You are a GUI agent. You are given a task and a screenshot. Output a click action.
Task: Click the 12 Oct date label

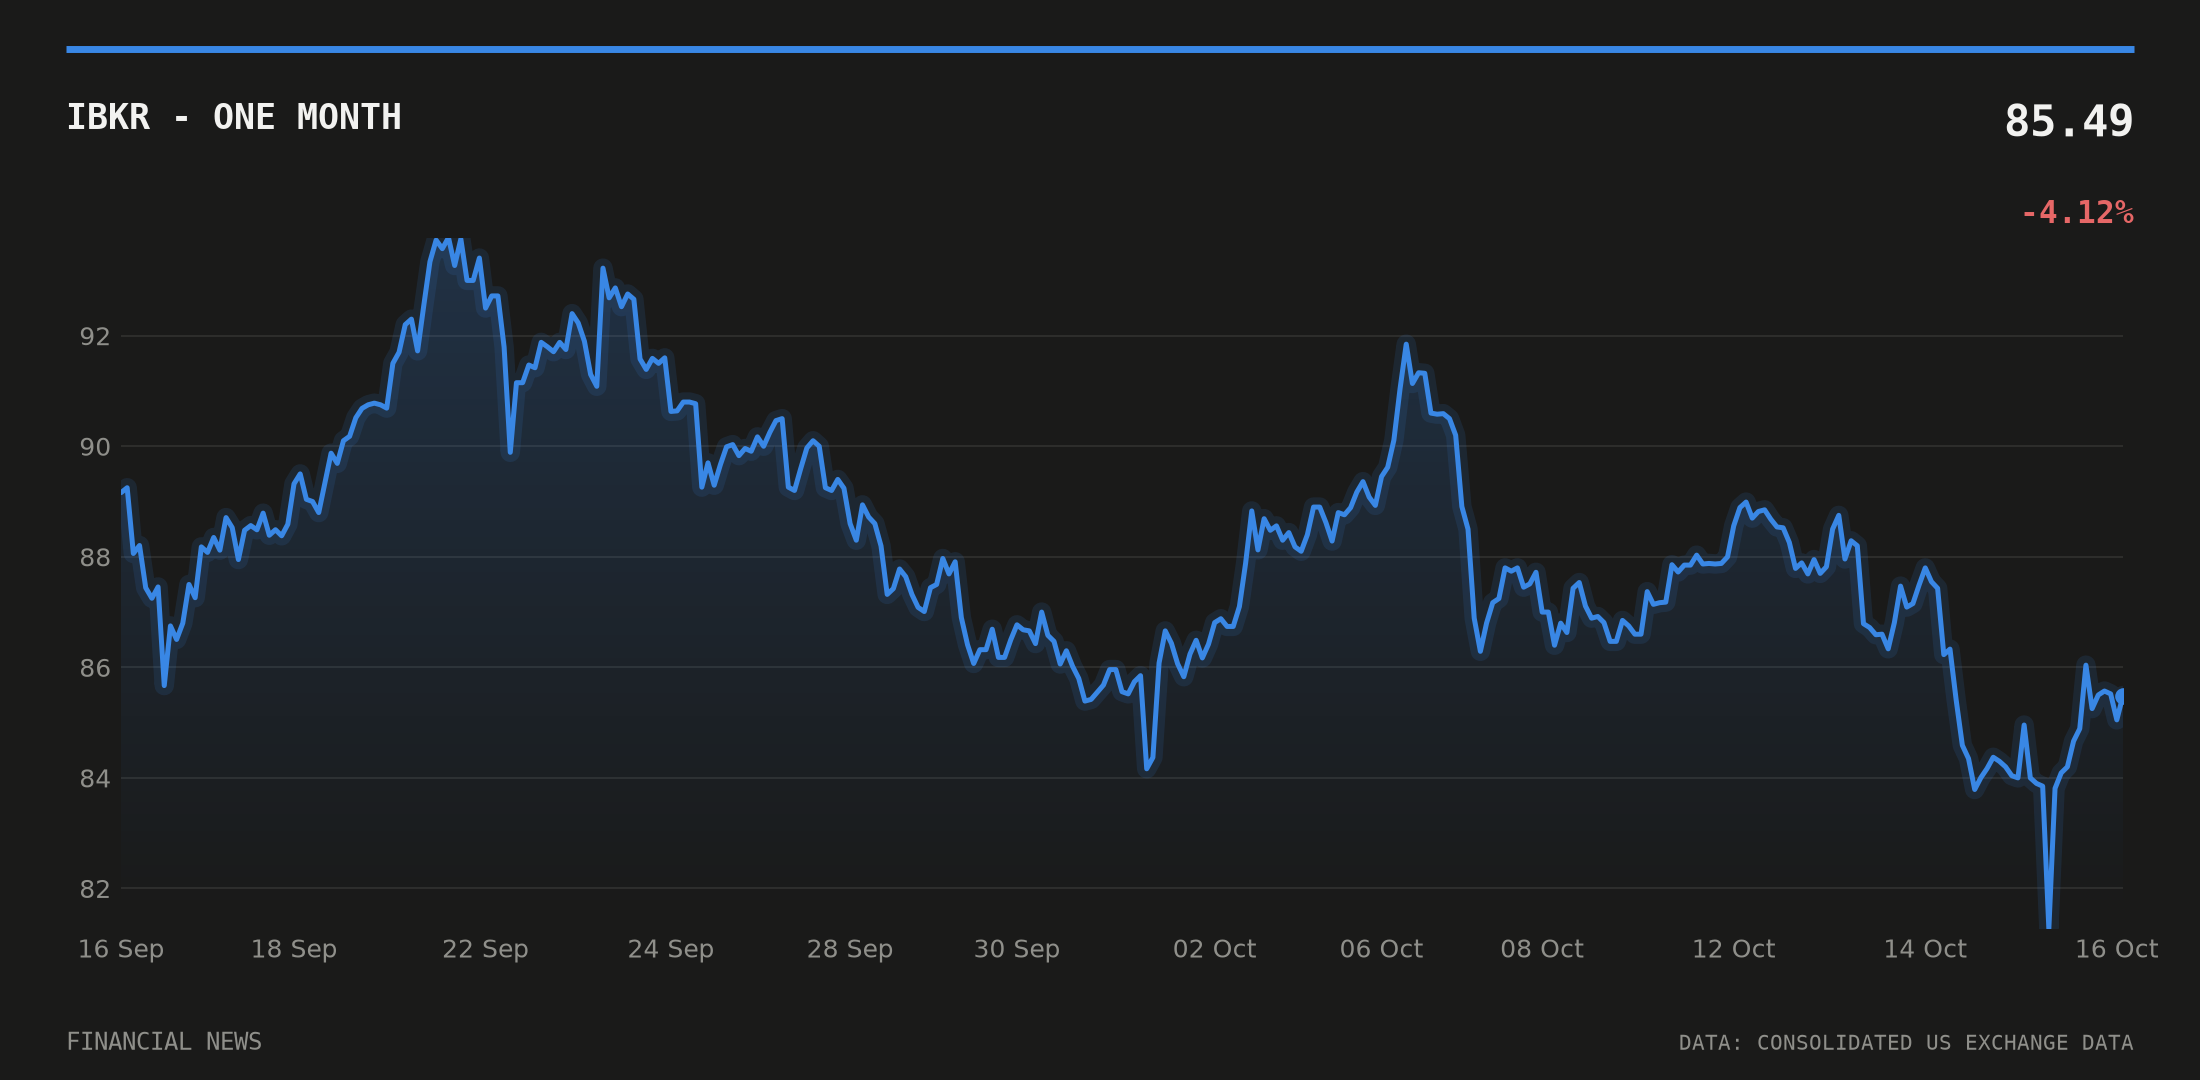(1733, 949)
